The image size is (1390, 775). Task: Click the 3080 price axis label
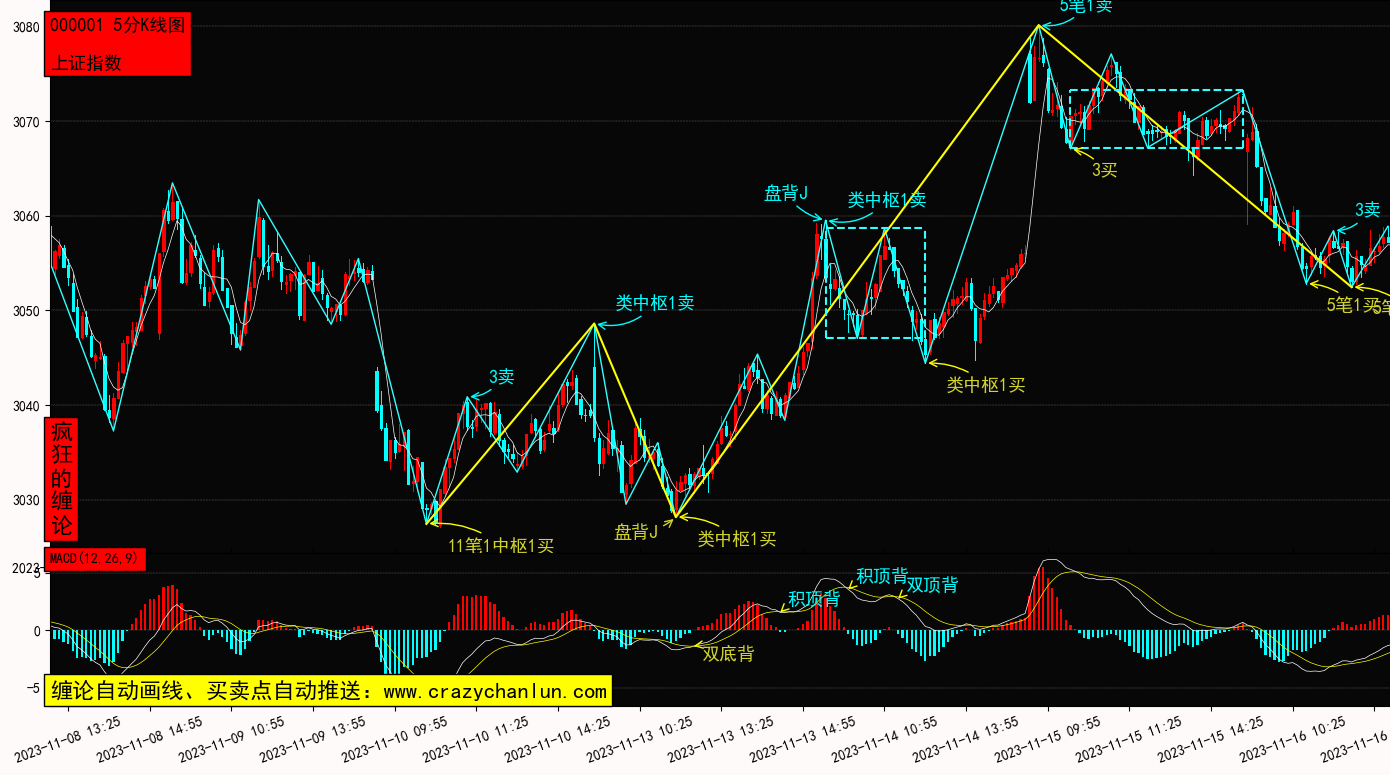point(26,27)
